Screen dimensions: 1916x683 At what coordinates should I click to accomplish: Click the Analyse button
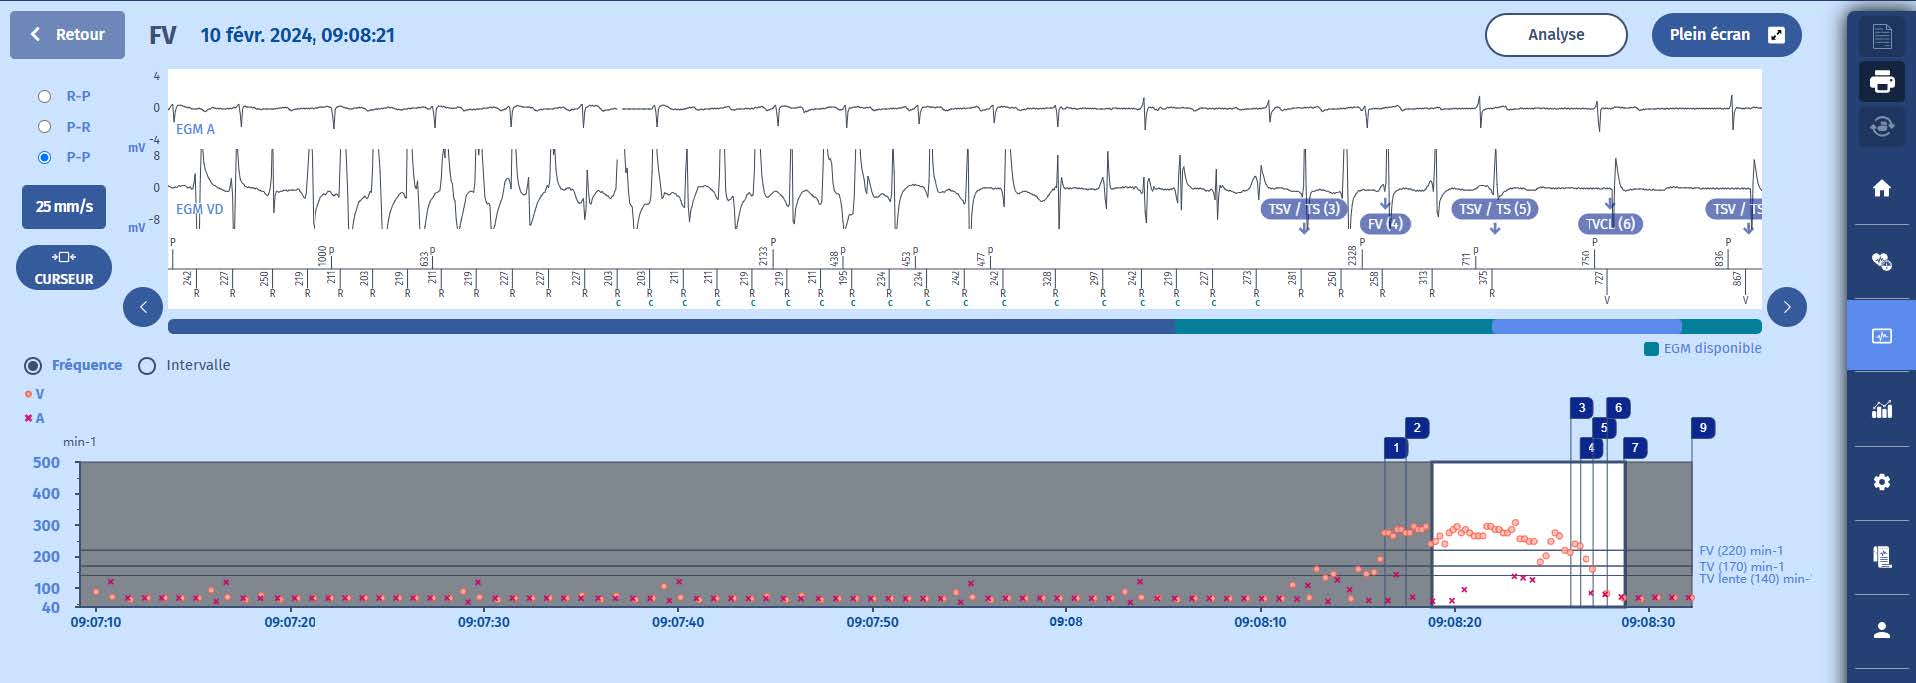click(1555, 35)
